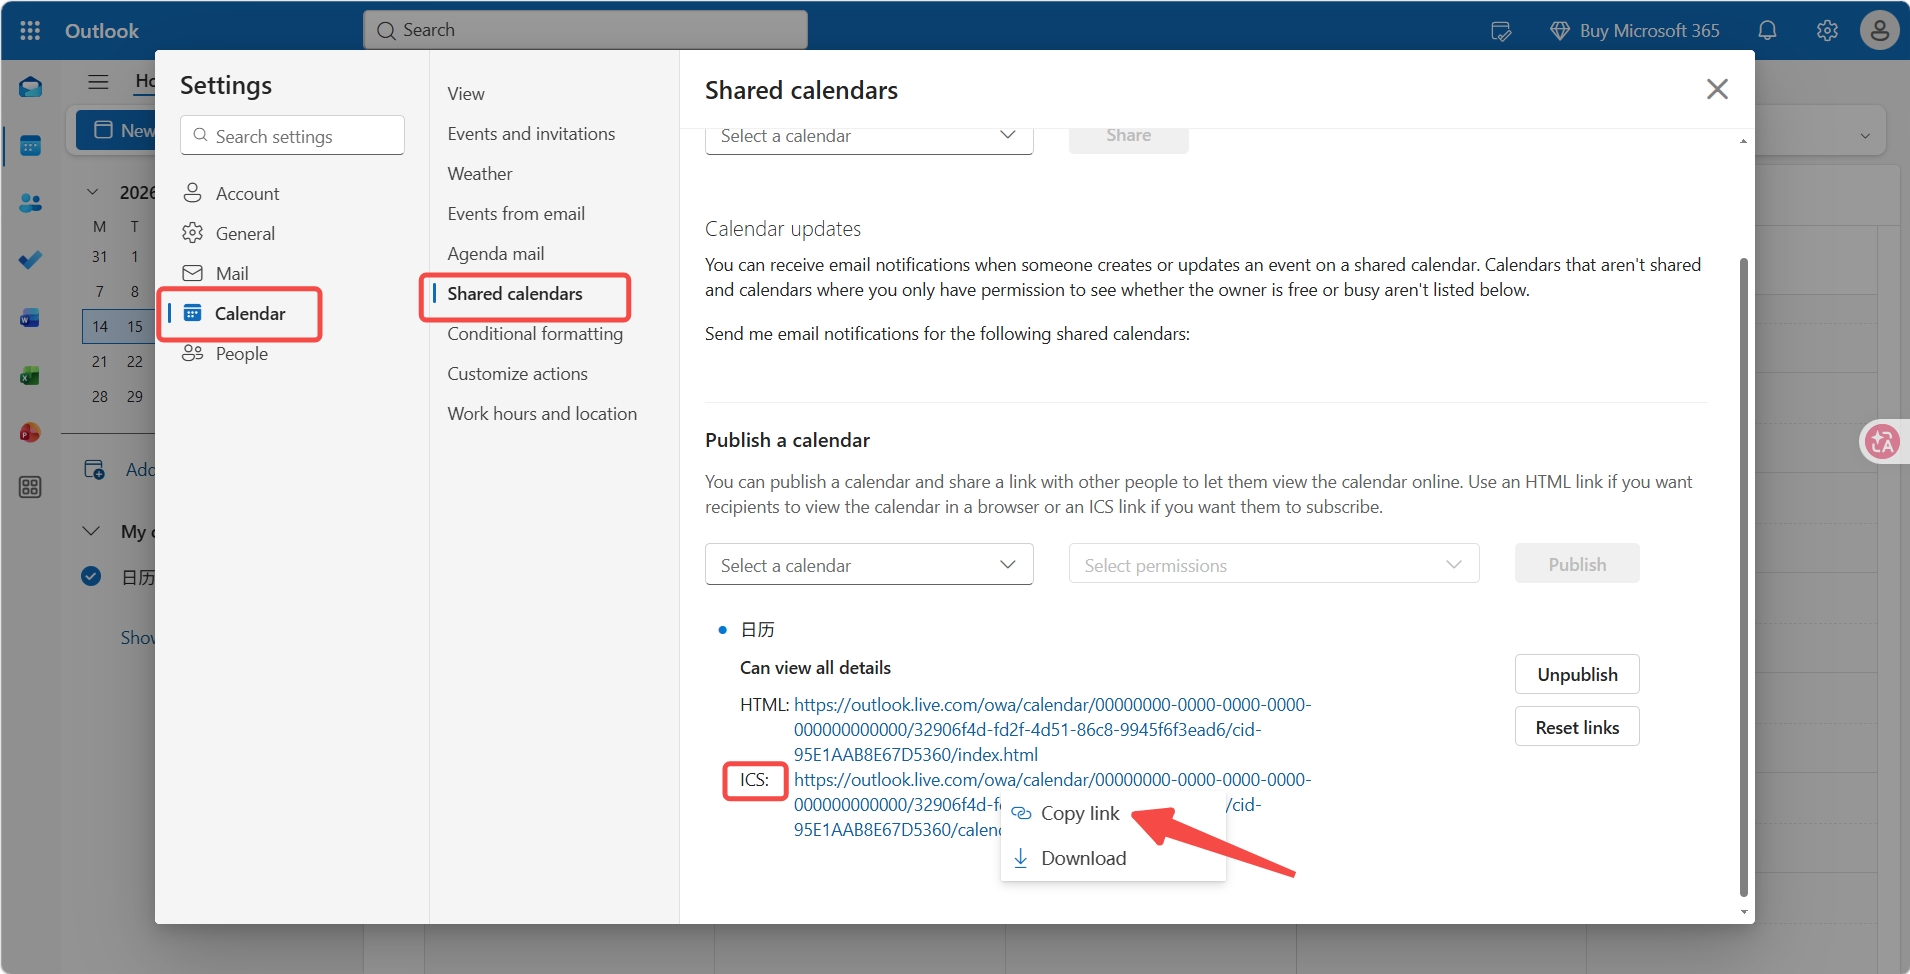
Task: Open the Calendar app in left rail
Action: pos(30,146)
